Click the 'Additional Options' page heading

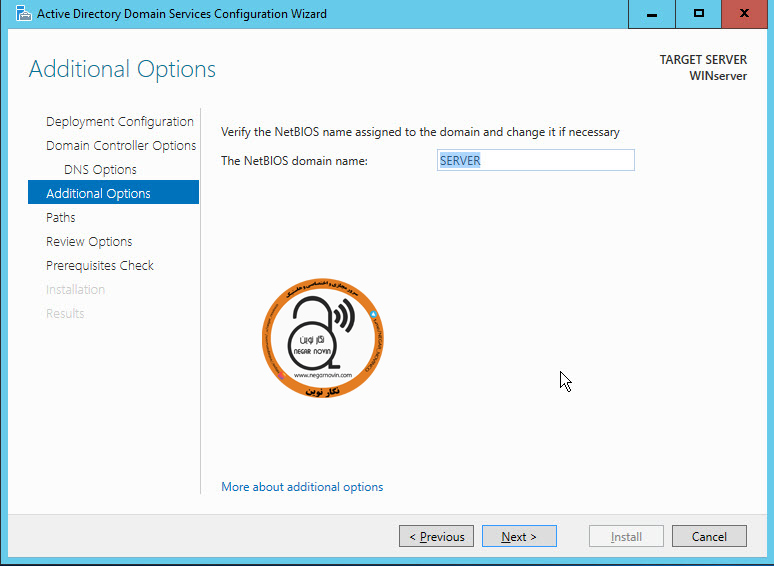122,69
